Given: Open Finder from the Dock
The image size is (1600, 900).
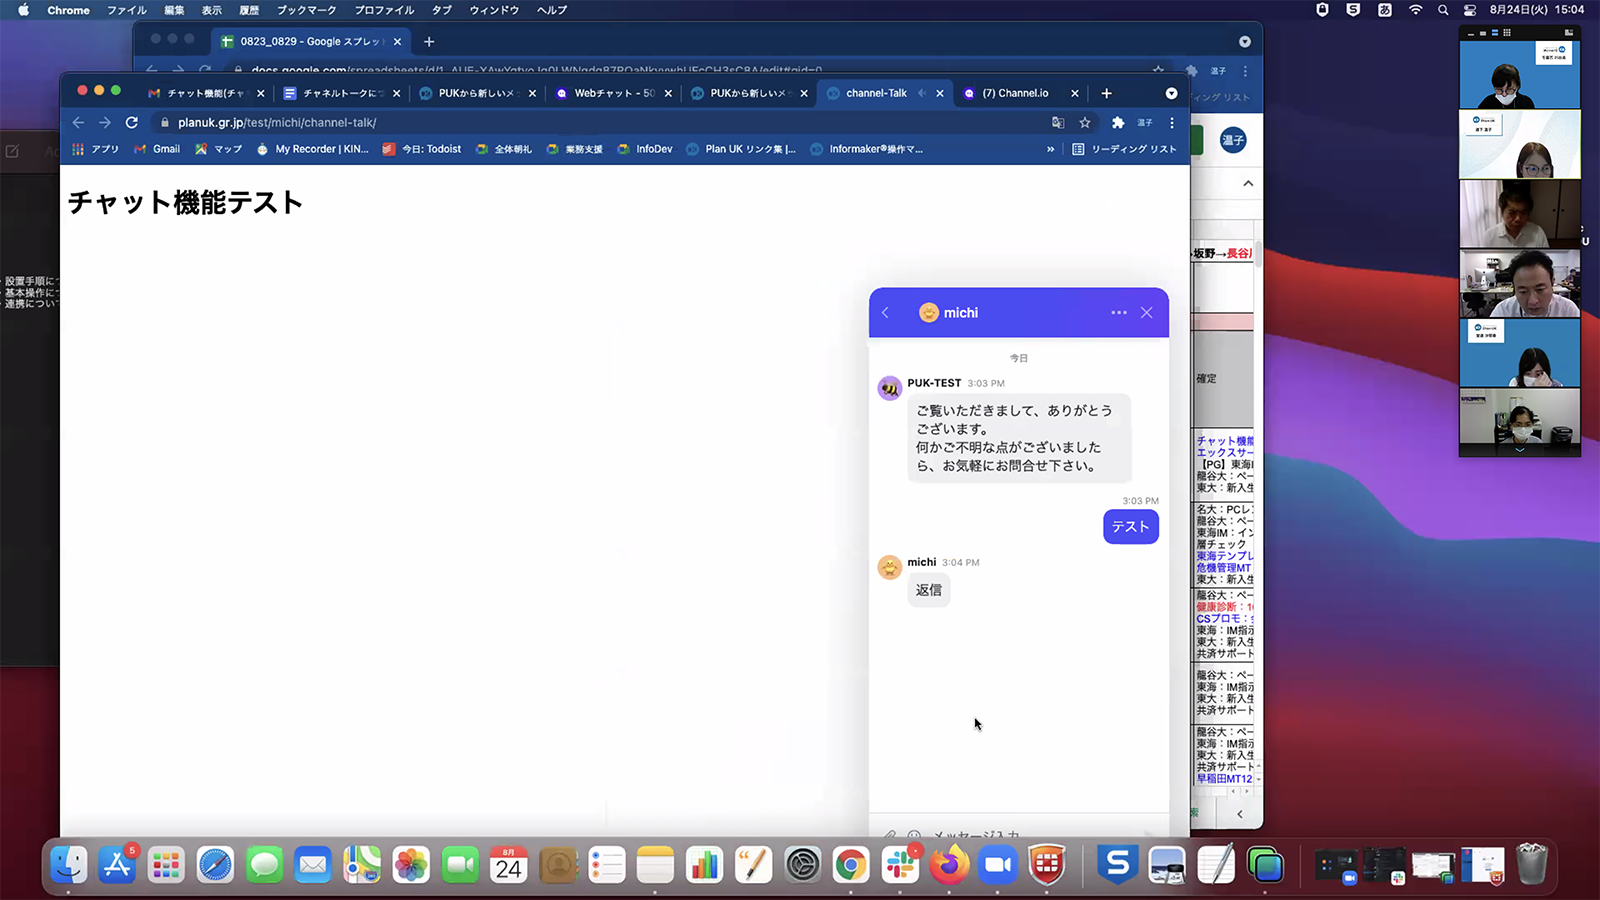Looking at the screenshot, I should click(69, 865).
